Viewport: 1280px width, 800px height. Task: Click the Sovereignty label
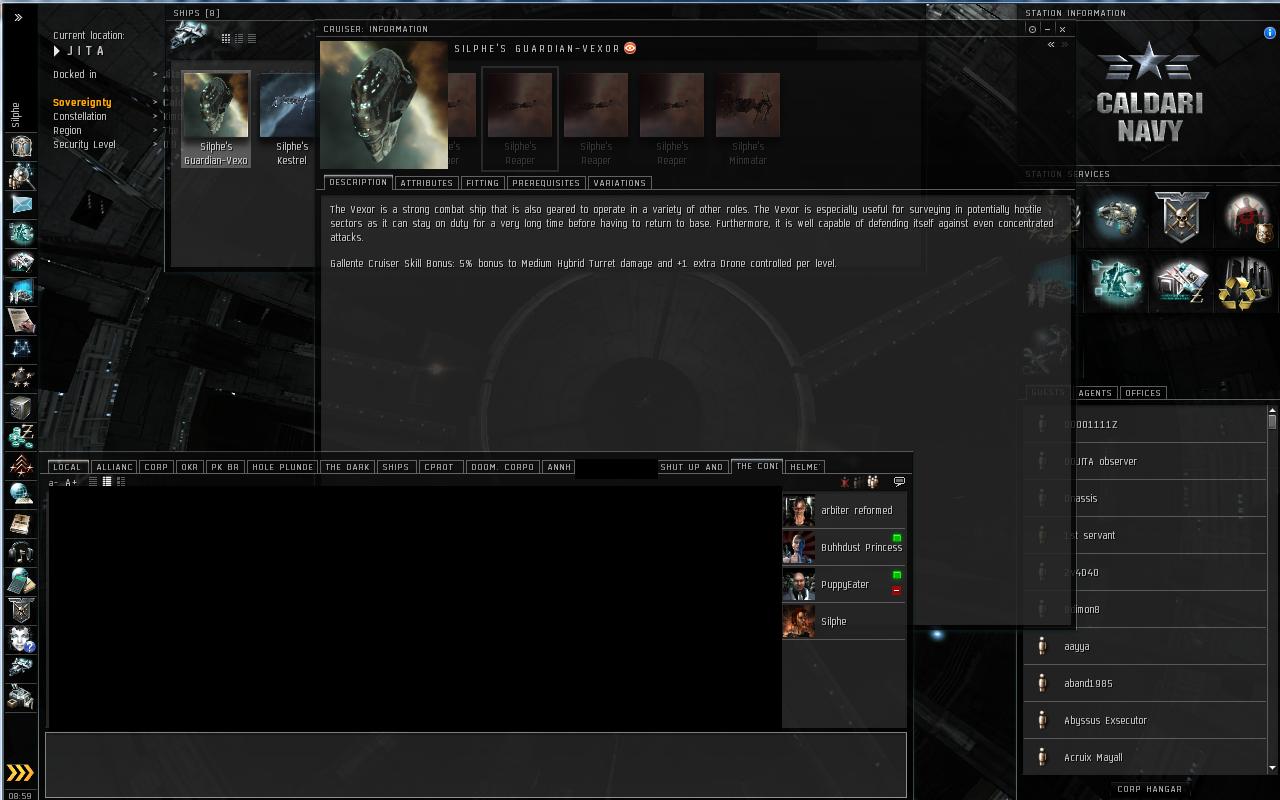click(82, 103)
